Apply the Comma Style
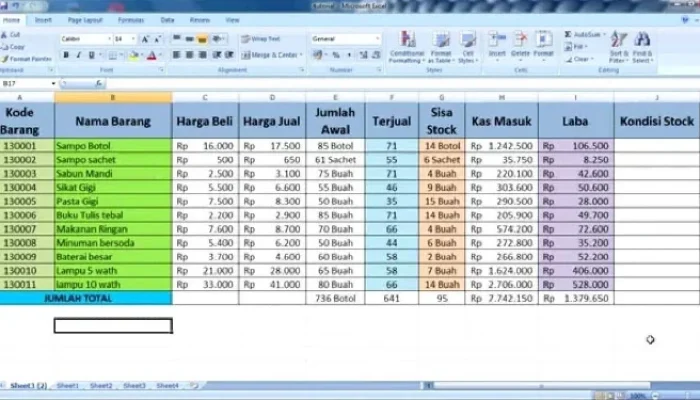Viewport: 700px width, 400px height. 349,55
